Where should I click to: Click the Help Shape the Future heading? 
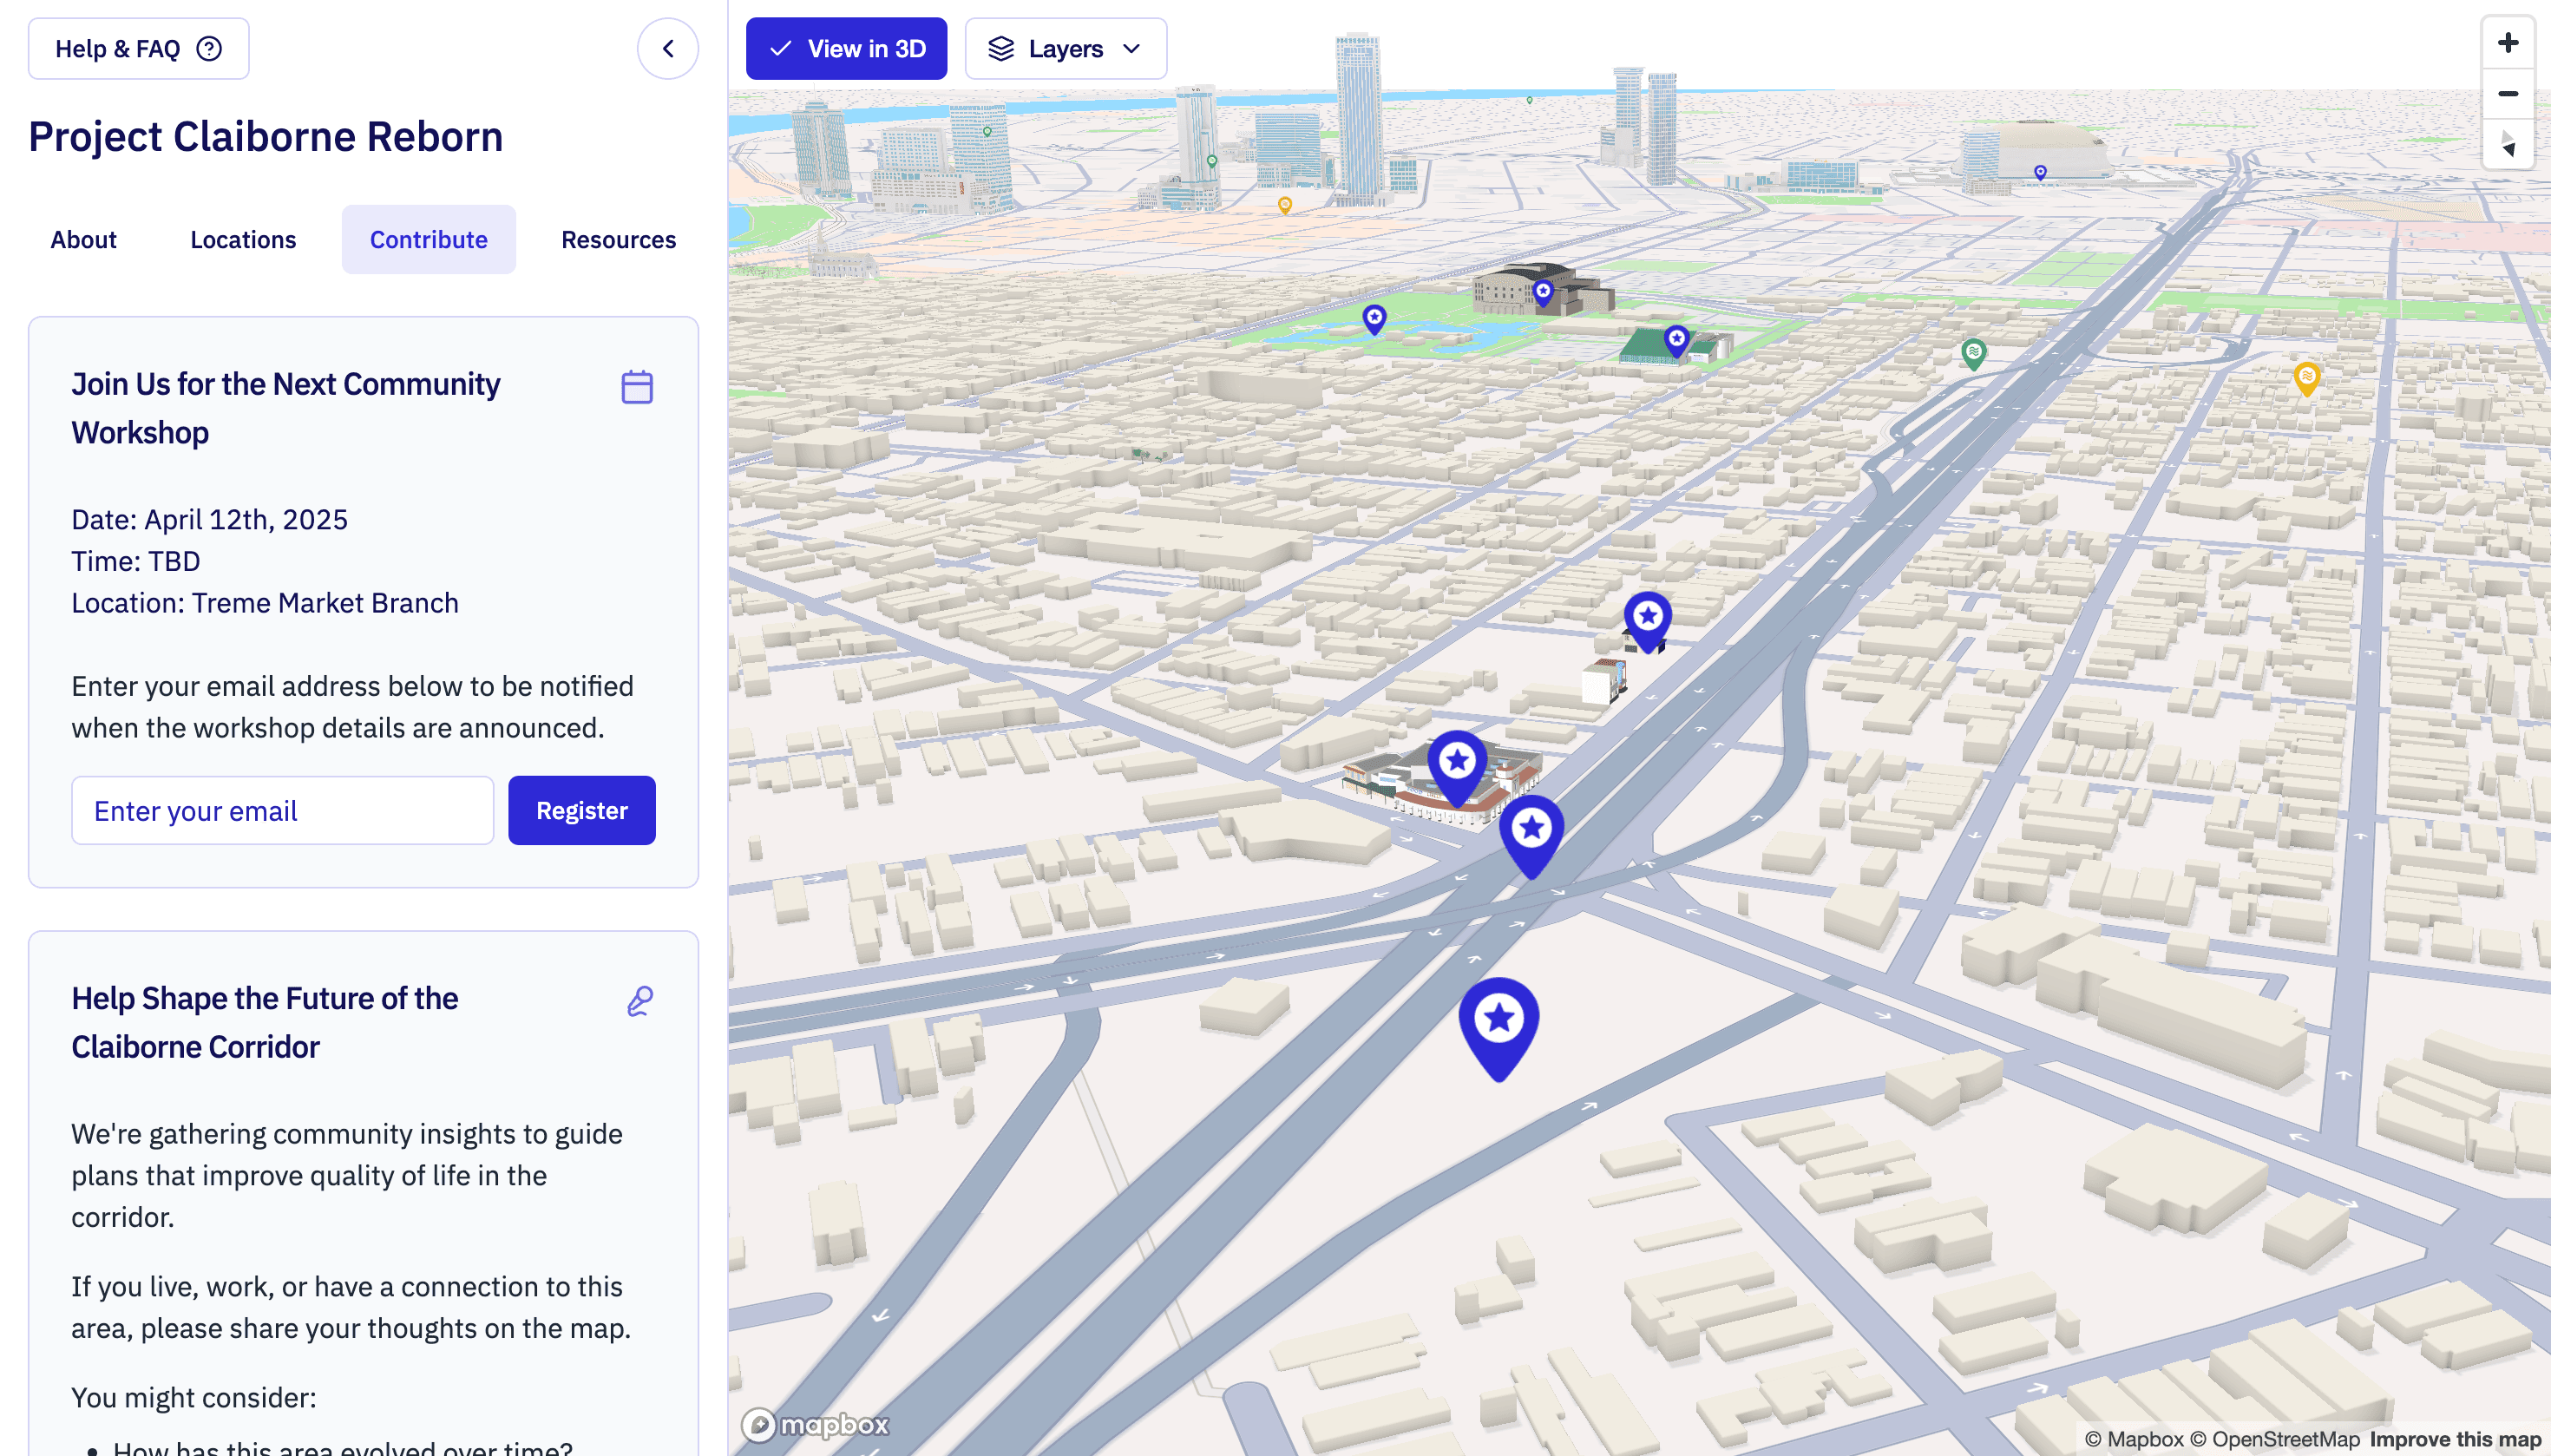pyautogui.click(x=264, y=1022)
